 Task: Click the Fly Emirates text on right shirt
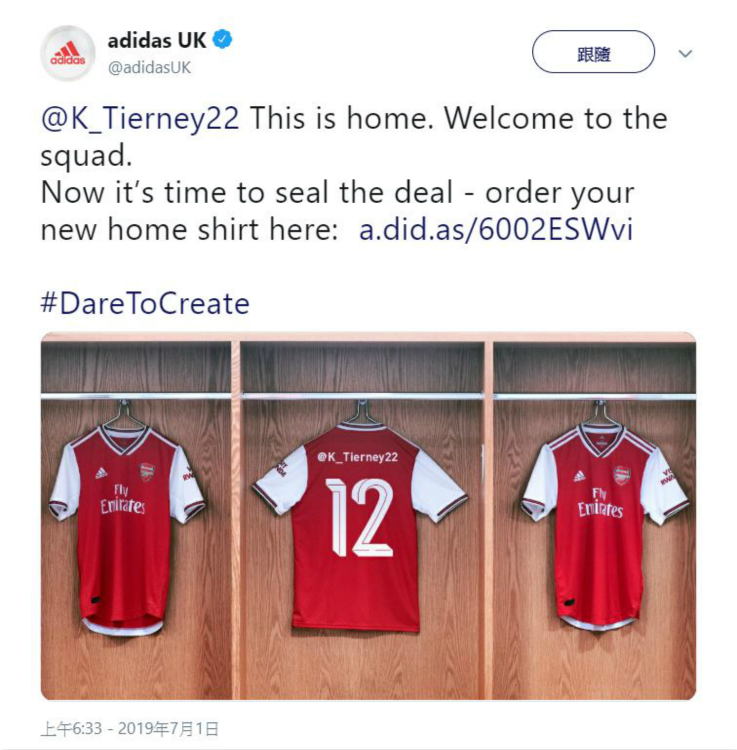pyautogui.click(x=600, y=503)
